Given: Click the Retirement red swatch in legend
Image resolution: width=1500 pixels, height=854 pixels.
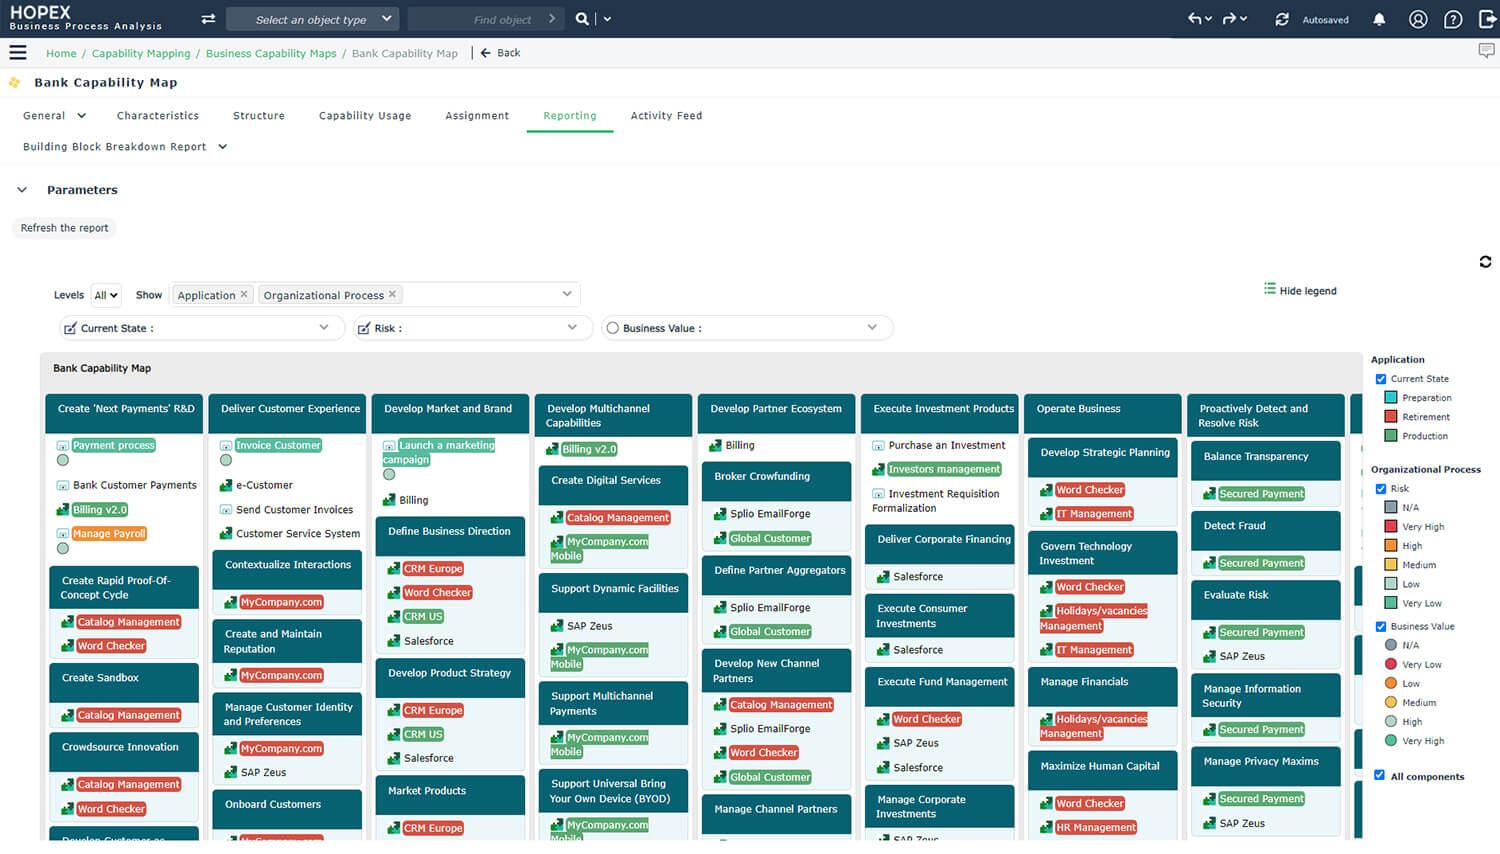Looking at the screenshot, I should point(1390,417).
